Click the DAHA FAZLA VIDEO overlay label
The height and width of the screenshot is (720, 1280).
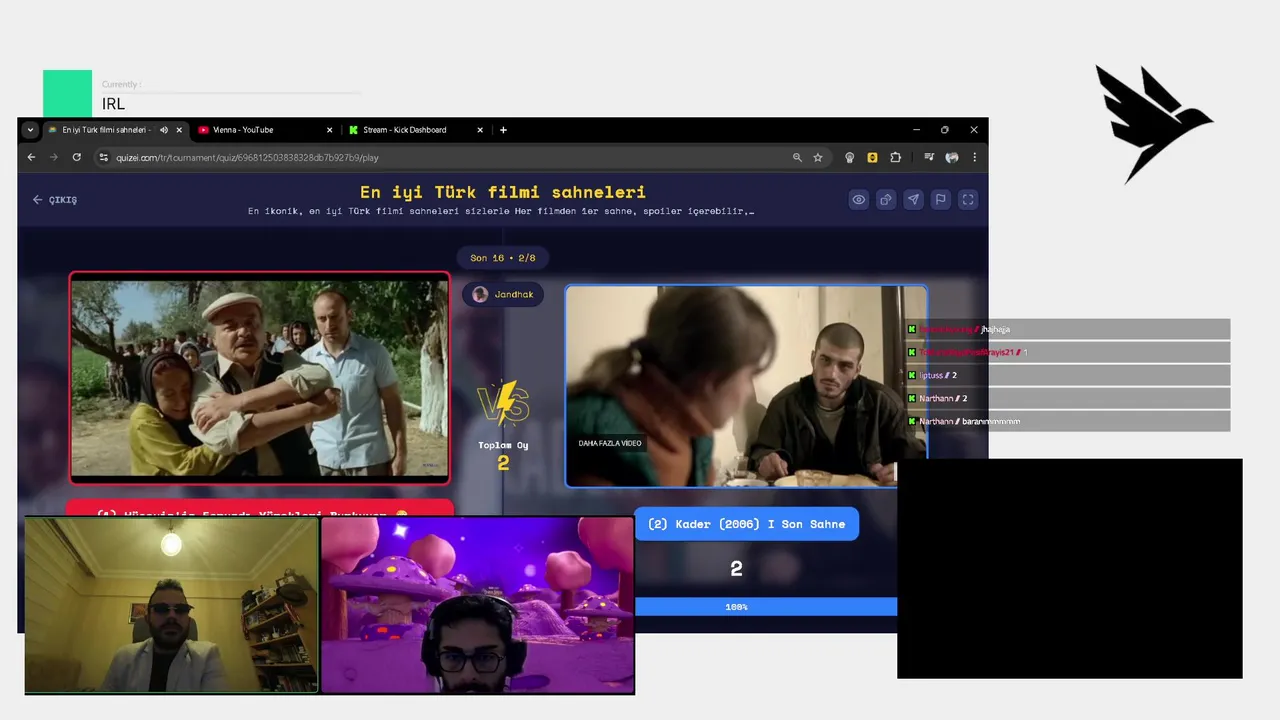coord(610,443)
